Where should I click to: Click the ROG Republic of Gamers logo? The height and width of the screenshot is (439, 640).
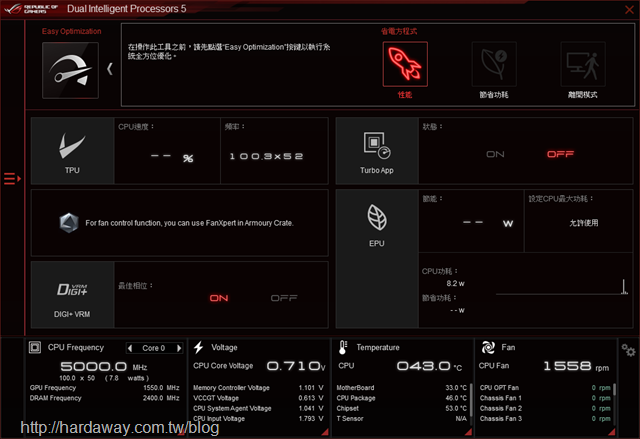(31, 9)
